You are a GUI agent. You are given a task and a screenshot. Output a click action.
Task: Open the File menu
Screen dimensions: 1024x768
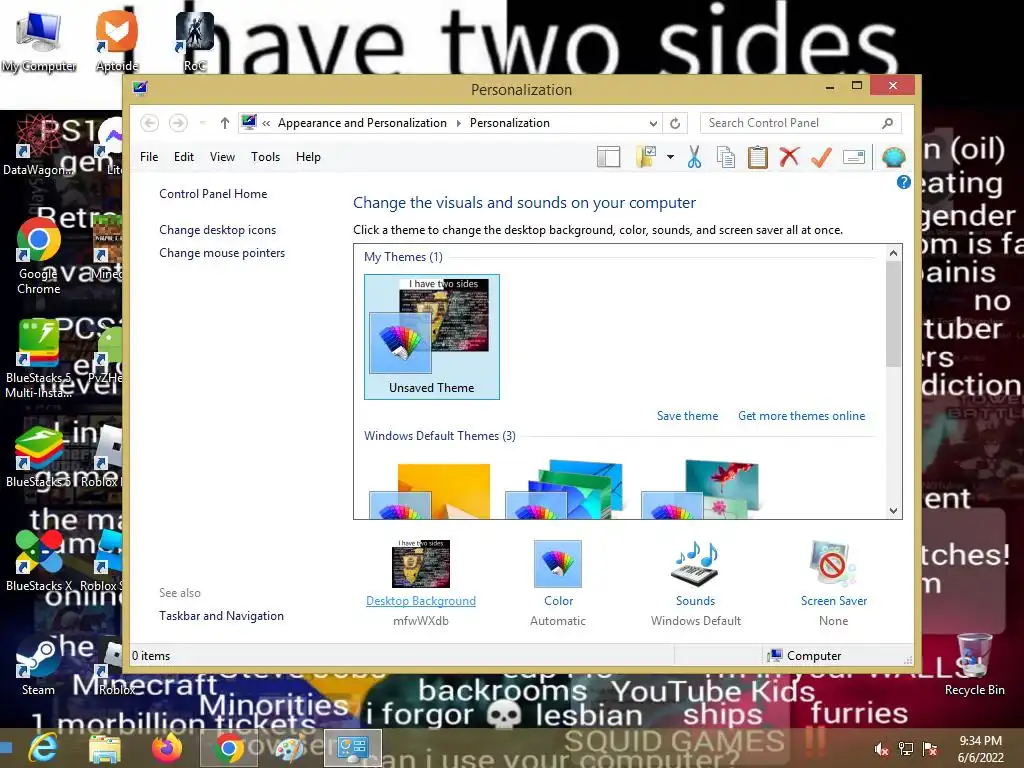point(149,157)
